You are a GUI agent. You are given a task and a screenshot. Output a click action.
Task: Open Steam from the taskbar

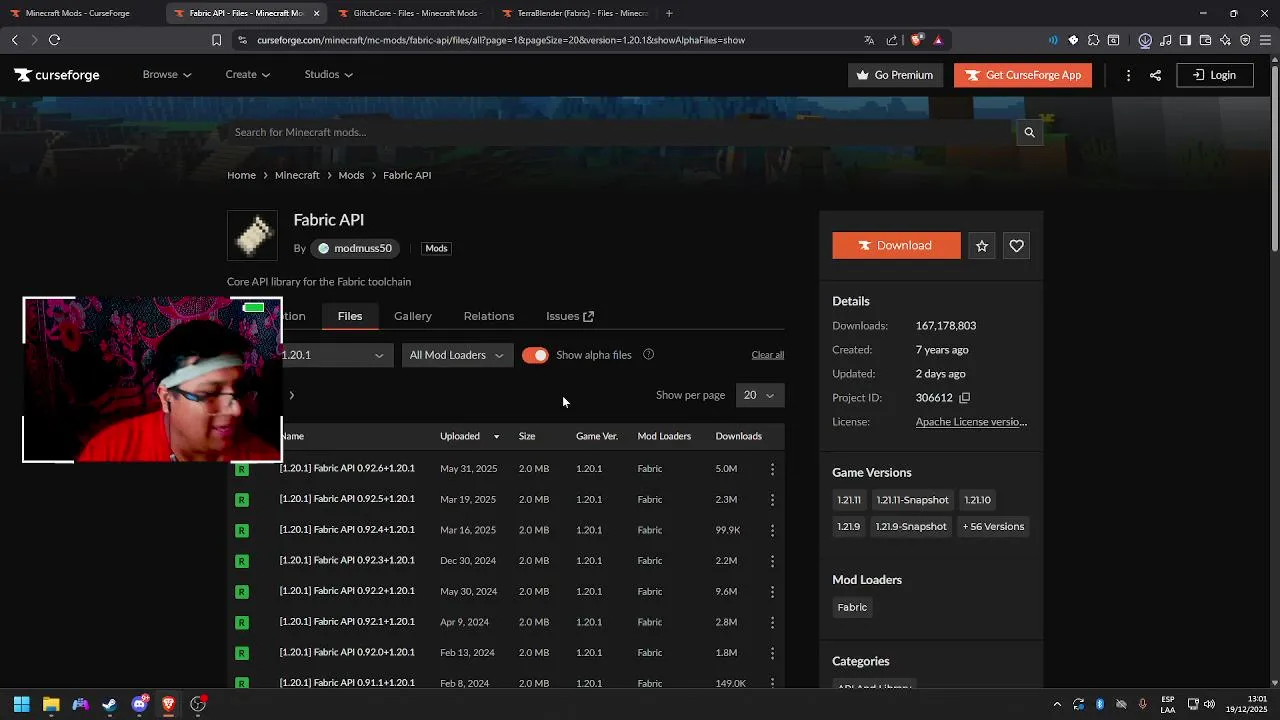pyautogui.click(x=109, y=704)
